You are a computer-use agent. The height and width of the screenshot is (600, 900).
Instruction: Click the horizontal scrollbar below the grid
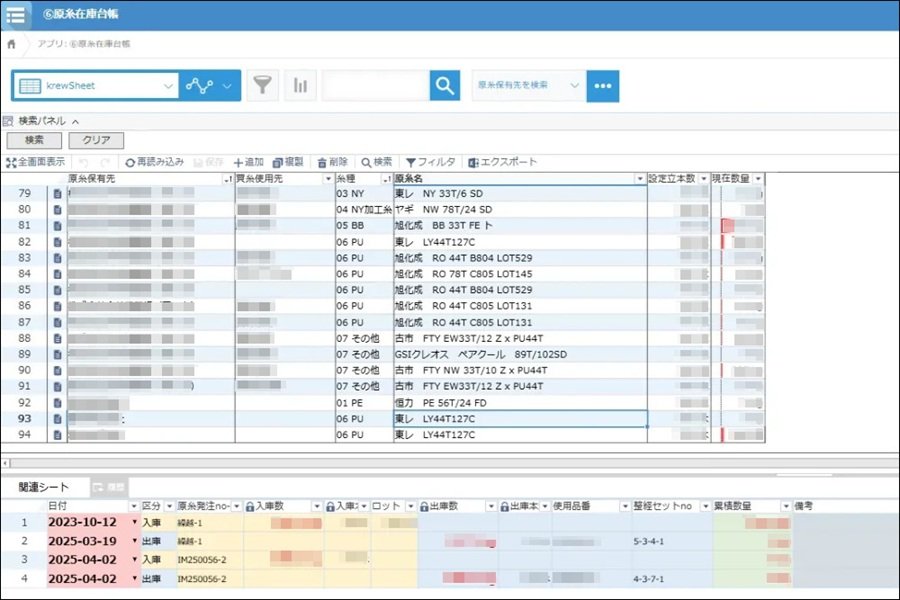[450, 463]
